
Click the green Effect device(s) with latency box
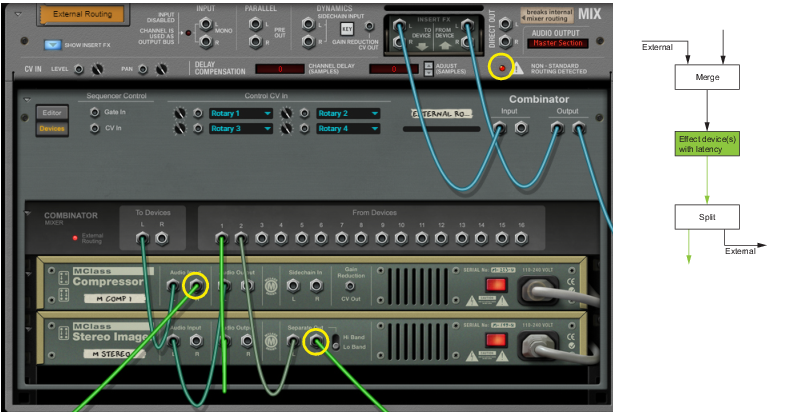tap(707, 144)
